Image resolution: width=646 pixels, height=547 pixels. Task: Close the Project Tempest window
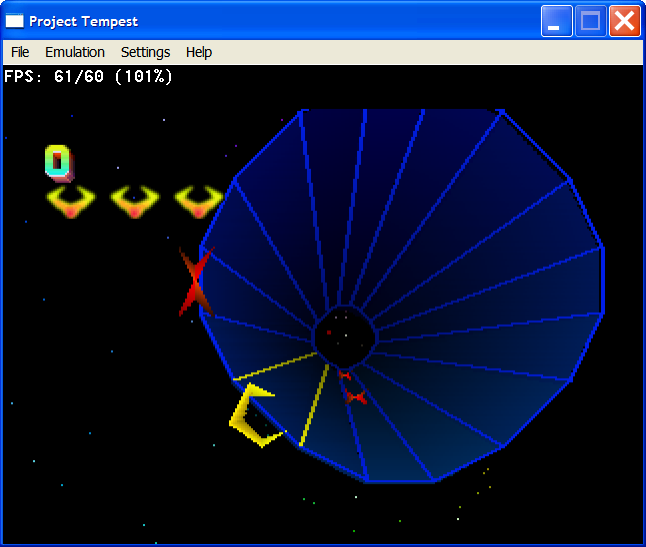625,21
